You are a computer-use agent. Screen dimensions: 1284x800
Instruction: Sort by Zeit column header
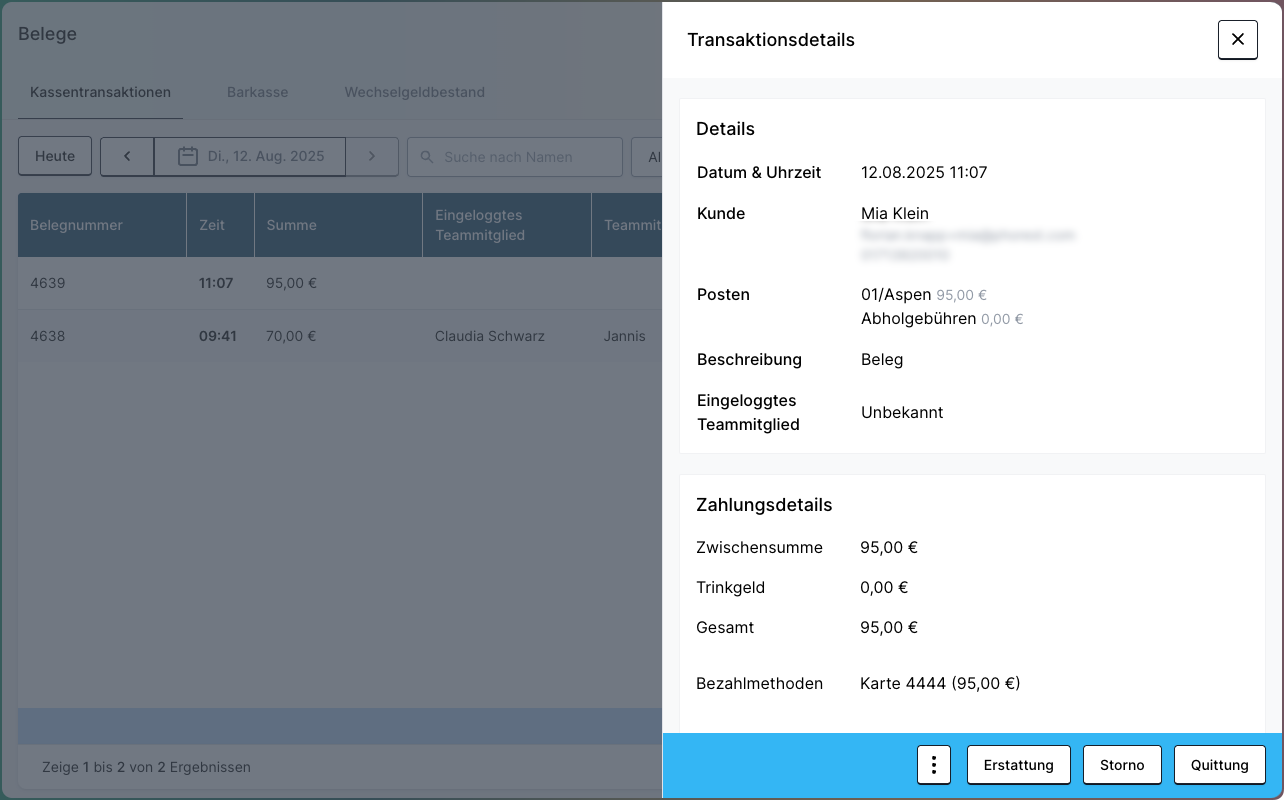(220, 225)
